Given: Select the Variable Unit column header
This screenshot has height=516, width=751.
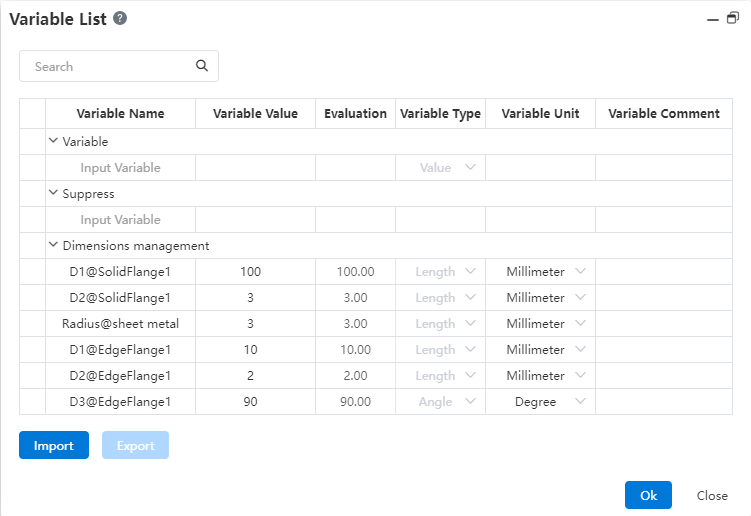Looking at the screenshot, I should click(541, 114).
